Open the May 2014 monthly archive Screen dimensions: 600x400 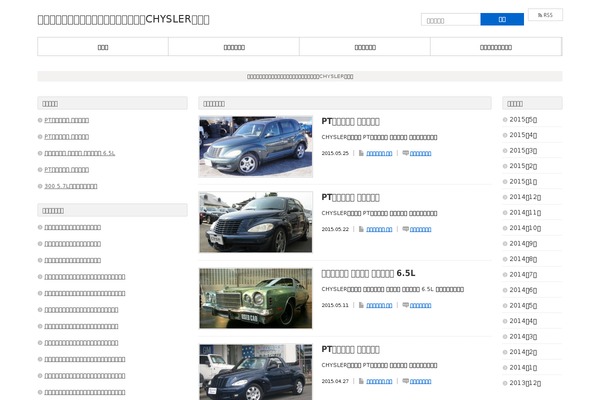pos(523,305)
